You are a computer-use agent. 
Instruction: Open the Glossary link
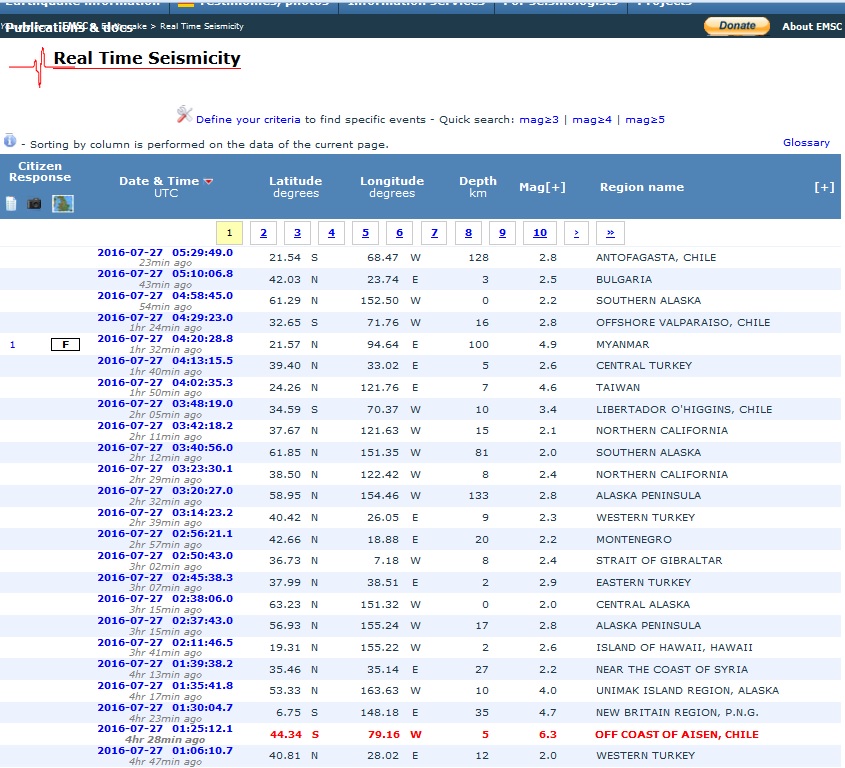pos(806,143)
